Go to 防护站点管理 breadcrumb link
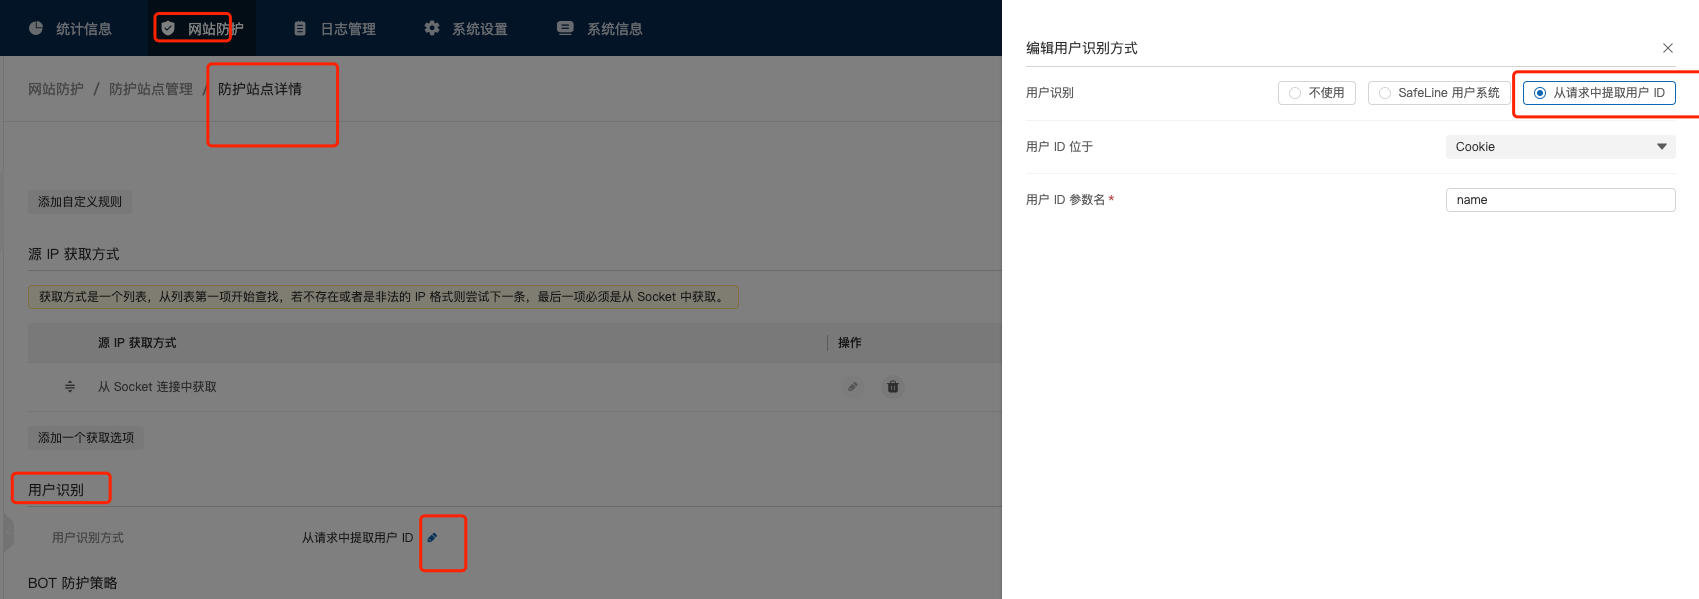Viewport: 1699px width, 599px height. tap(151, 89)
